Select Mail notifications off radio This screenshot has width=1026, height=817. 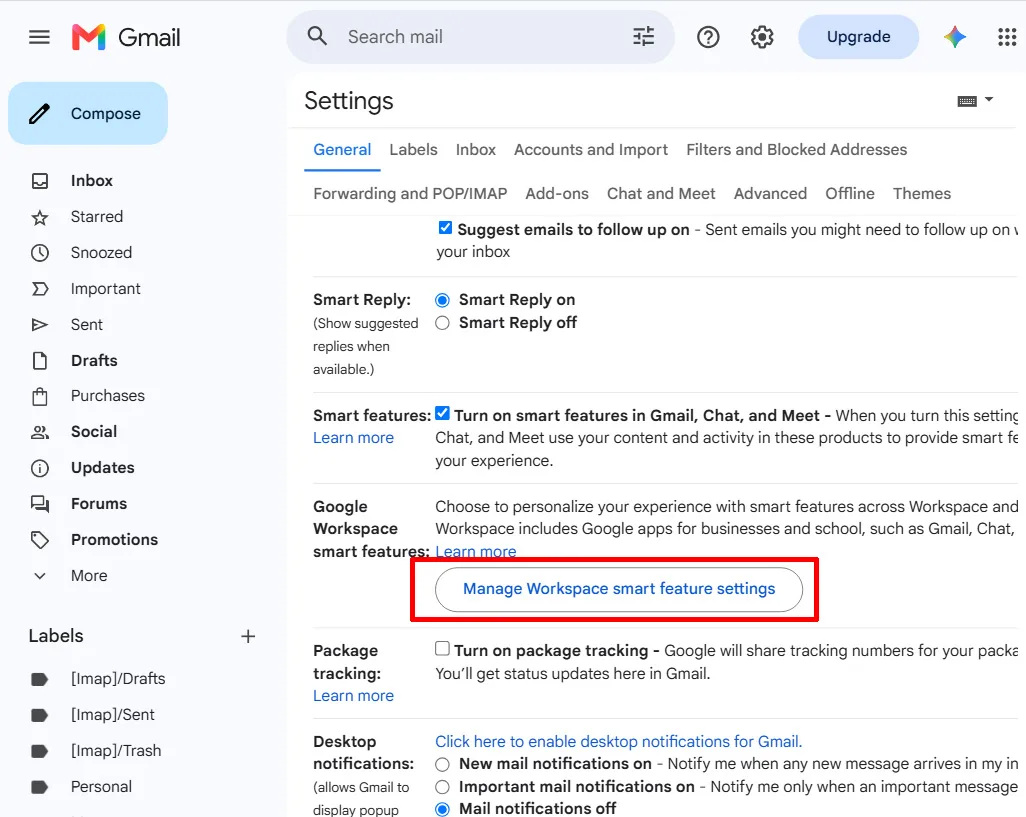[x=442, y=810]
